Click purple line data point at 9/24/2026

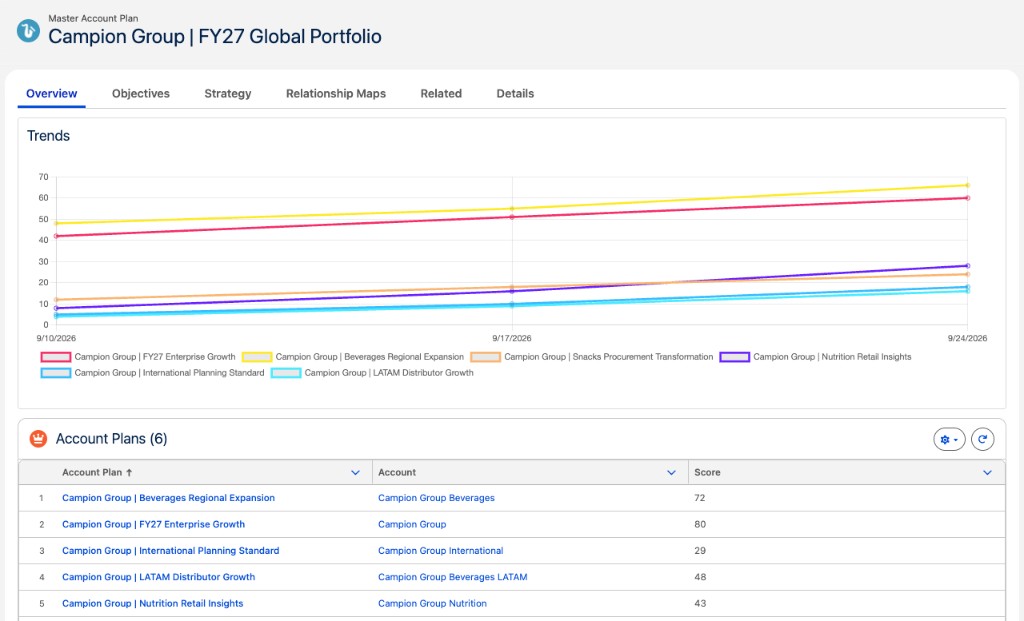967,266
